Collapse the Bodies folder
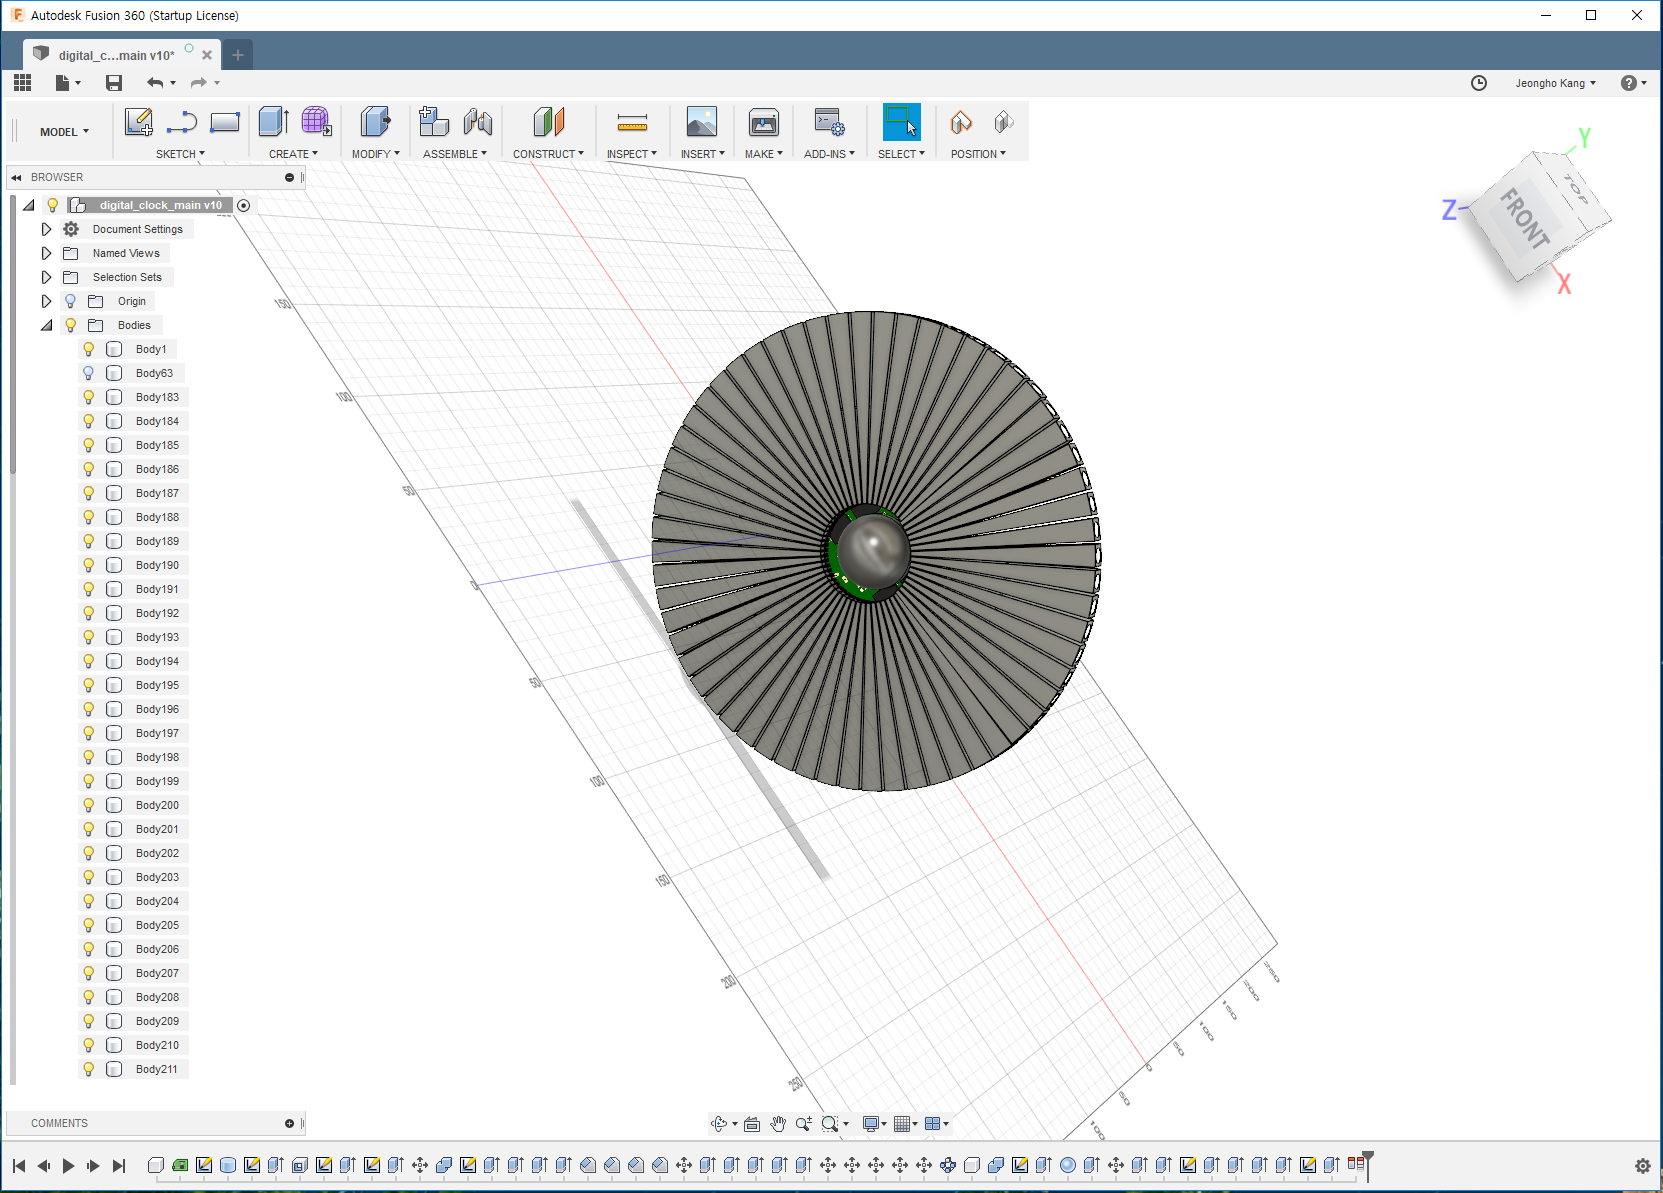Viewport: 1663px width, 1193px height. (46, 325)
